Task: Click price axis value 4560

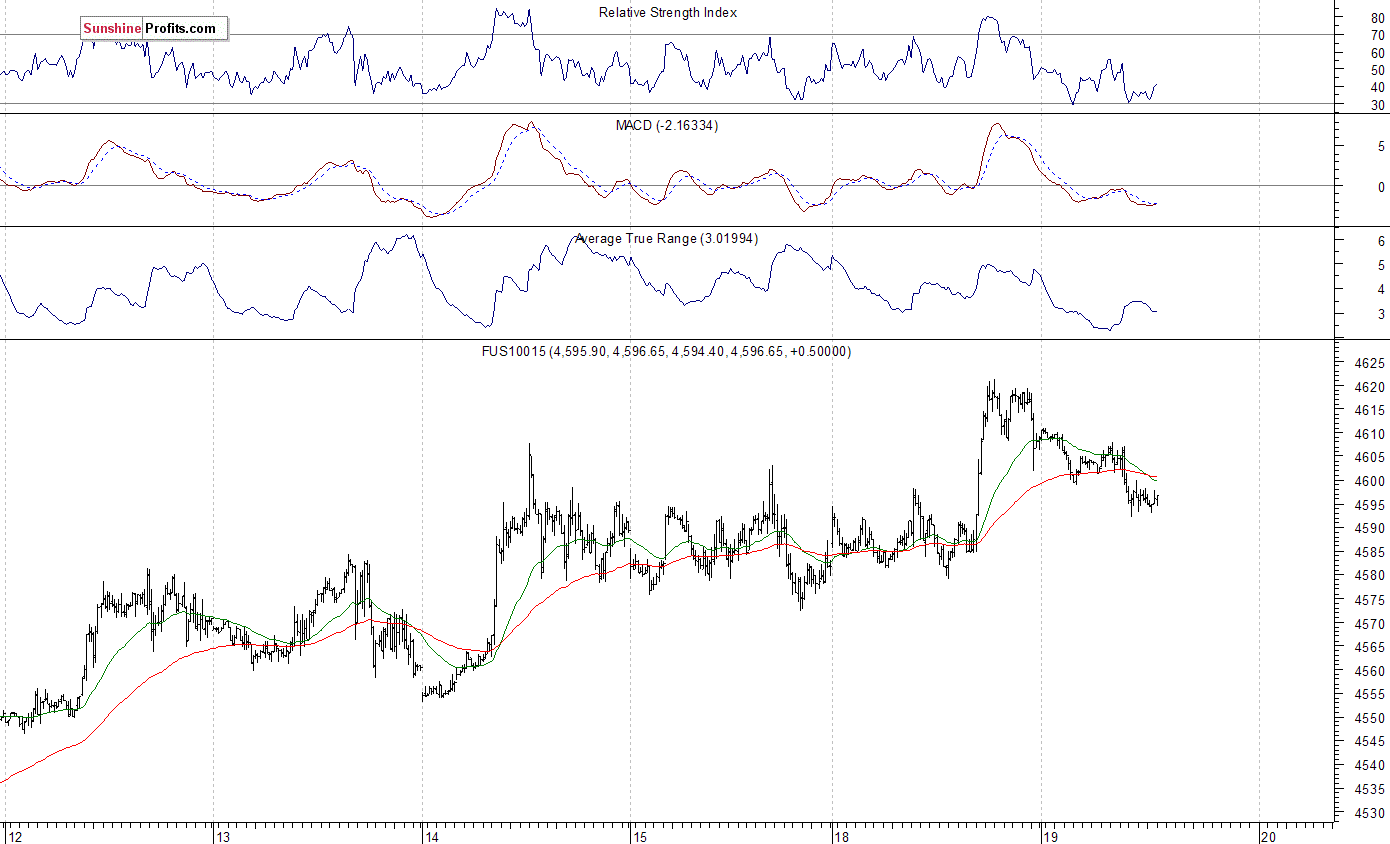Action: coord(1369,671)
